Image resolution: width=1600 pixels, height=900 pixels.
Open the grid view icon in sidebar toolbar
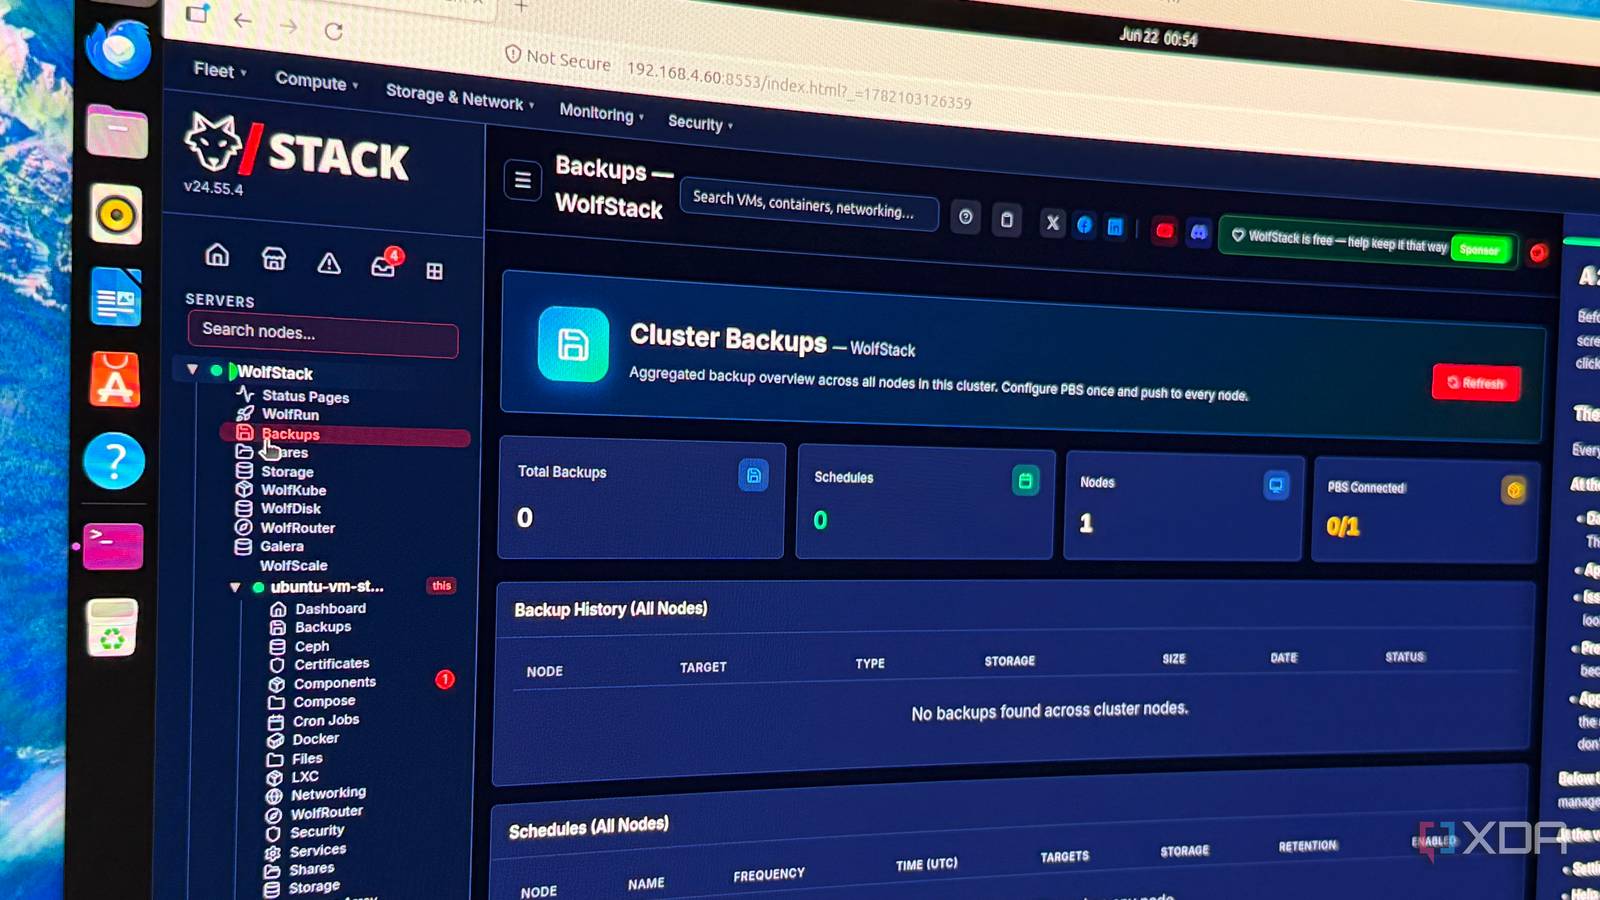434,271
